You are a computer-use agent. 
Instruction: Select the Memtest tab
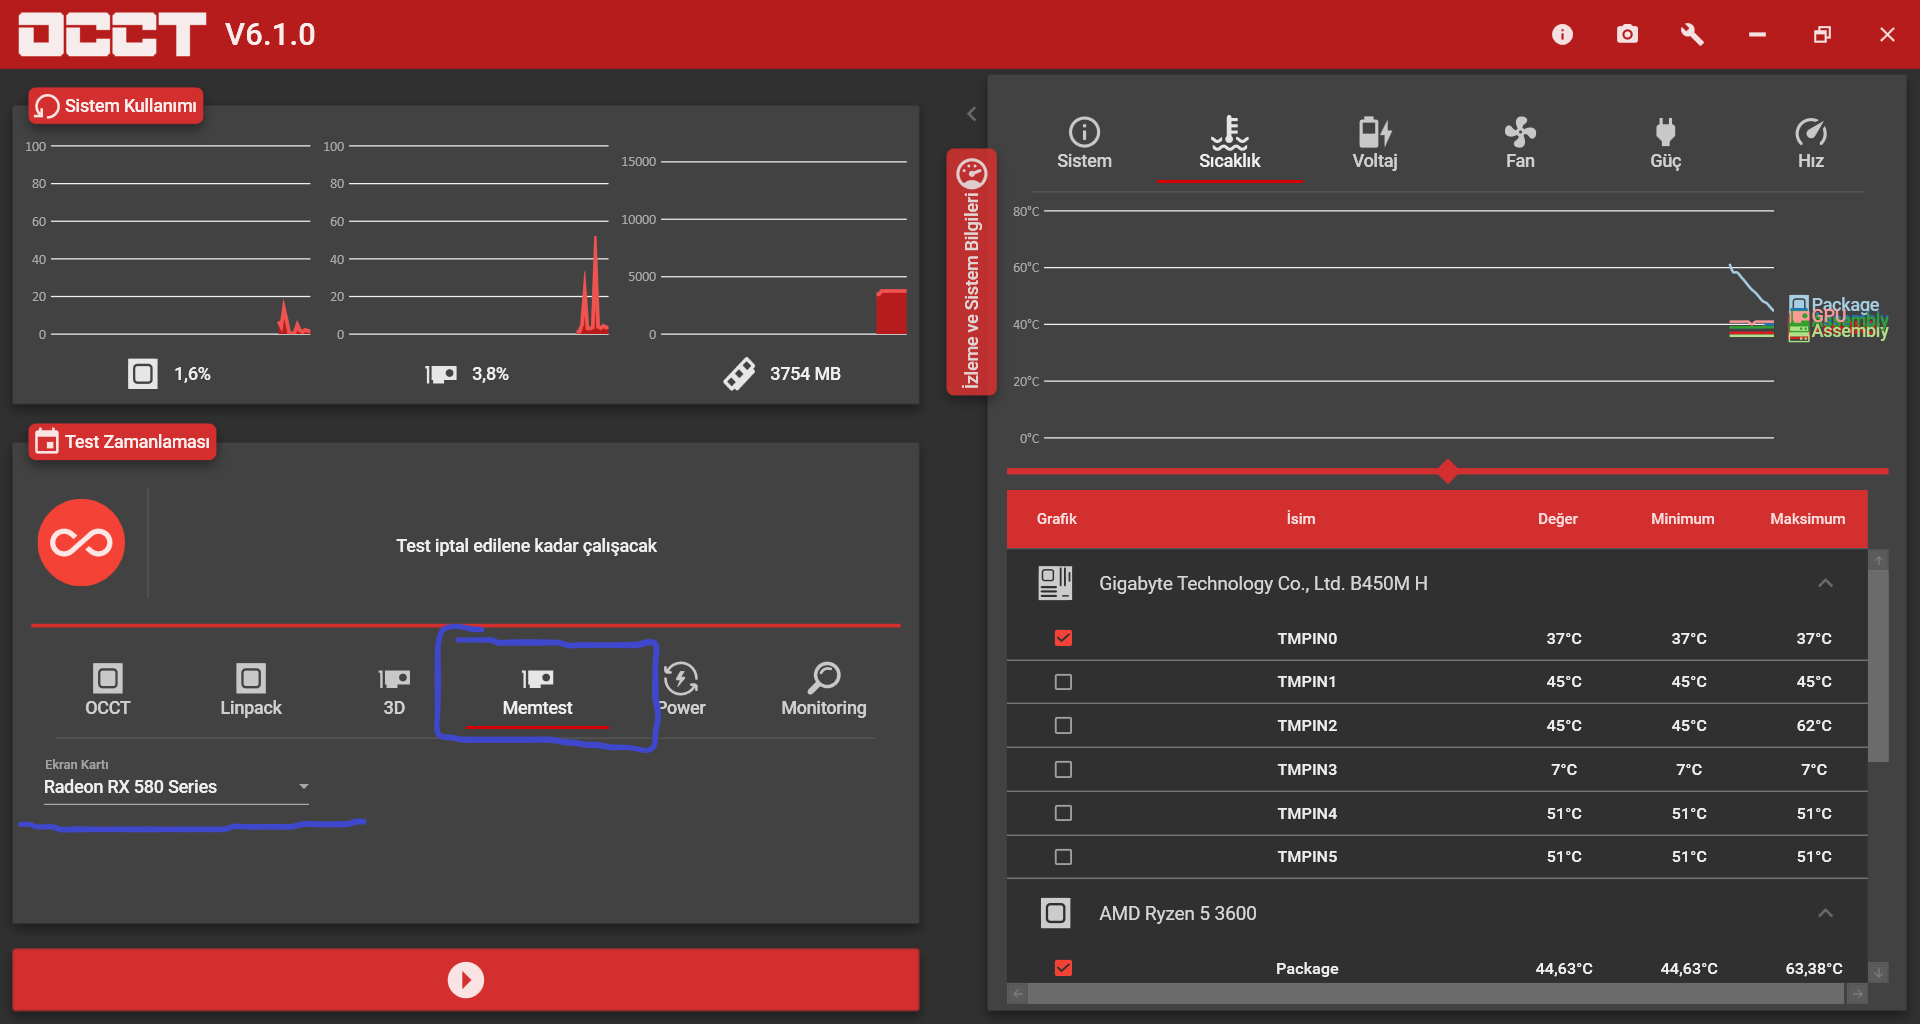[x=538, y=690]
